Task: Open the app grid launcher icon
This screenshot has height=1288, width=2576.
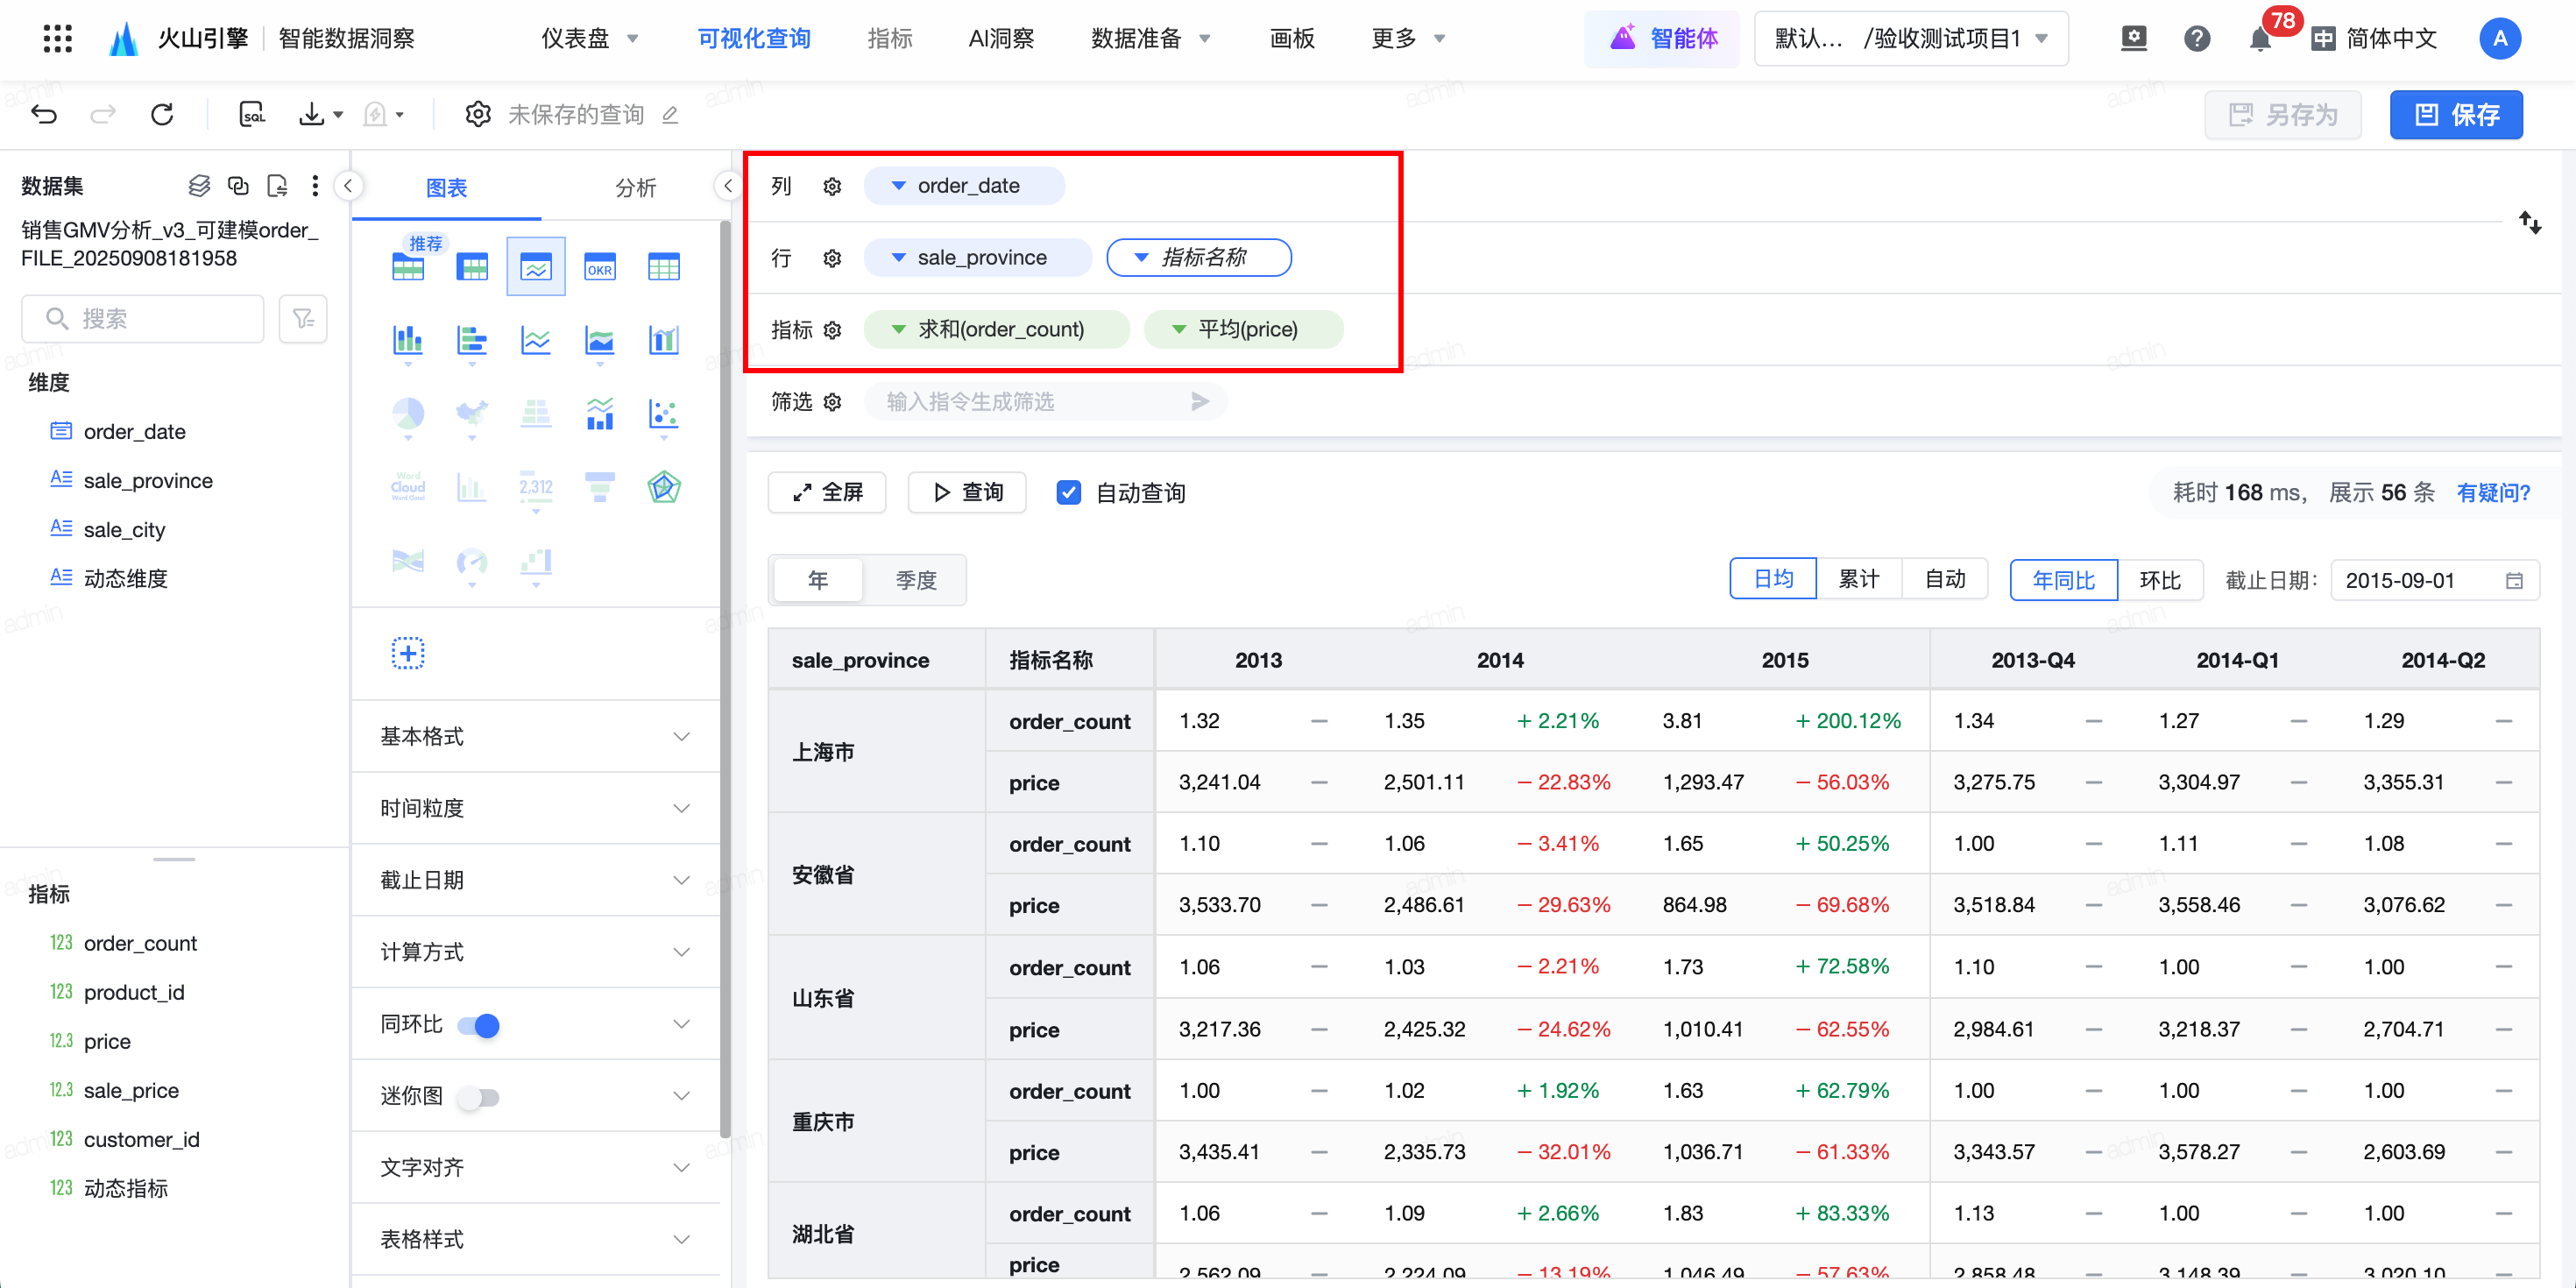Action: (58, 39)
